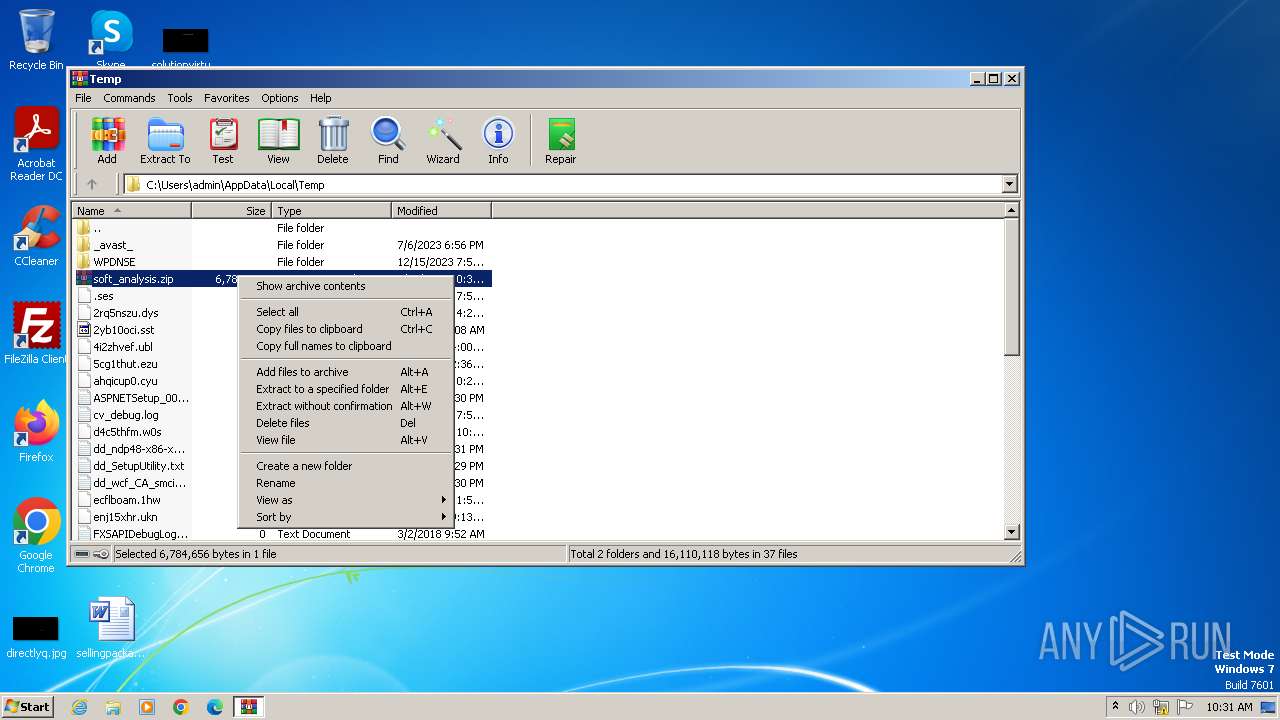Sort by Size column header
The image size is (1280, 720).
(231, 211)
